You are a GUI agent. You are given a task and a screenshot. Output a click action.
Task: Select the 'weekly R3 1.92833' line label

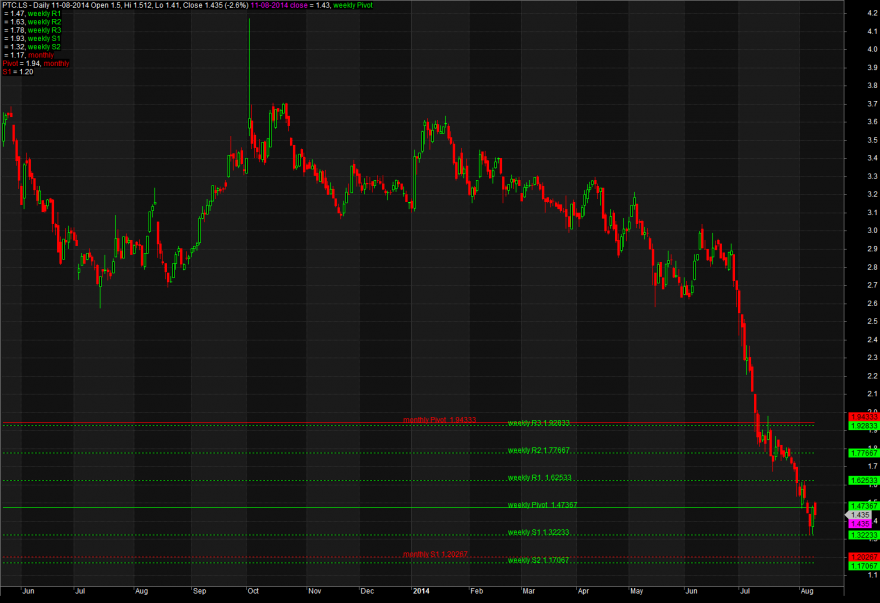[x=539, y=423]
